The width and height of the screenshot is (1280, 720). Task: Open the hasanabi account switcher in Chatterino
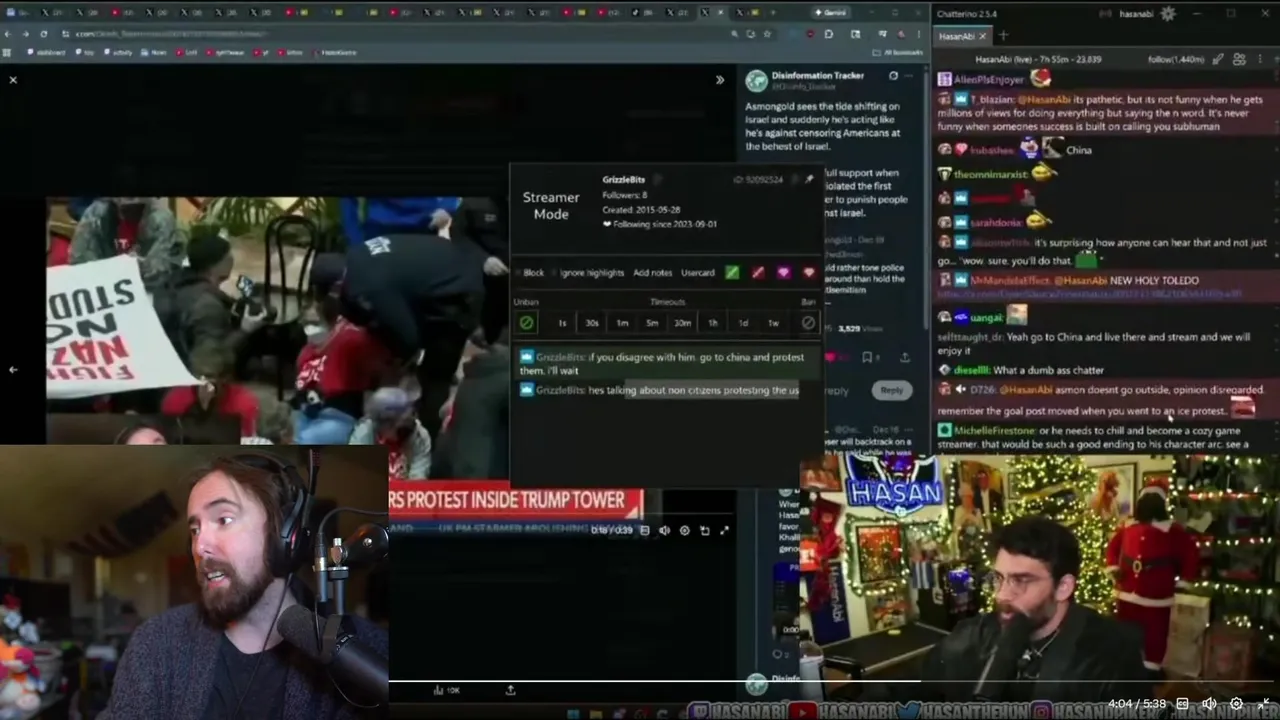click(x=1136, y=14)
